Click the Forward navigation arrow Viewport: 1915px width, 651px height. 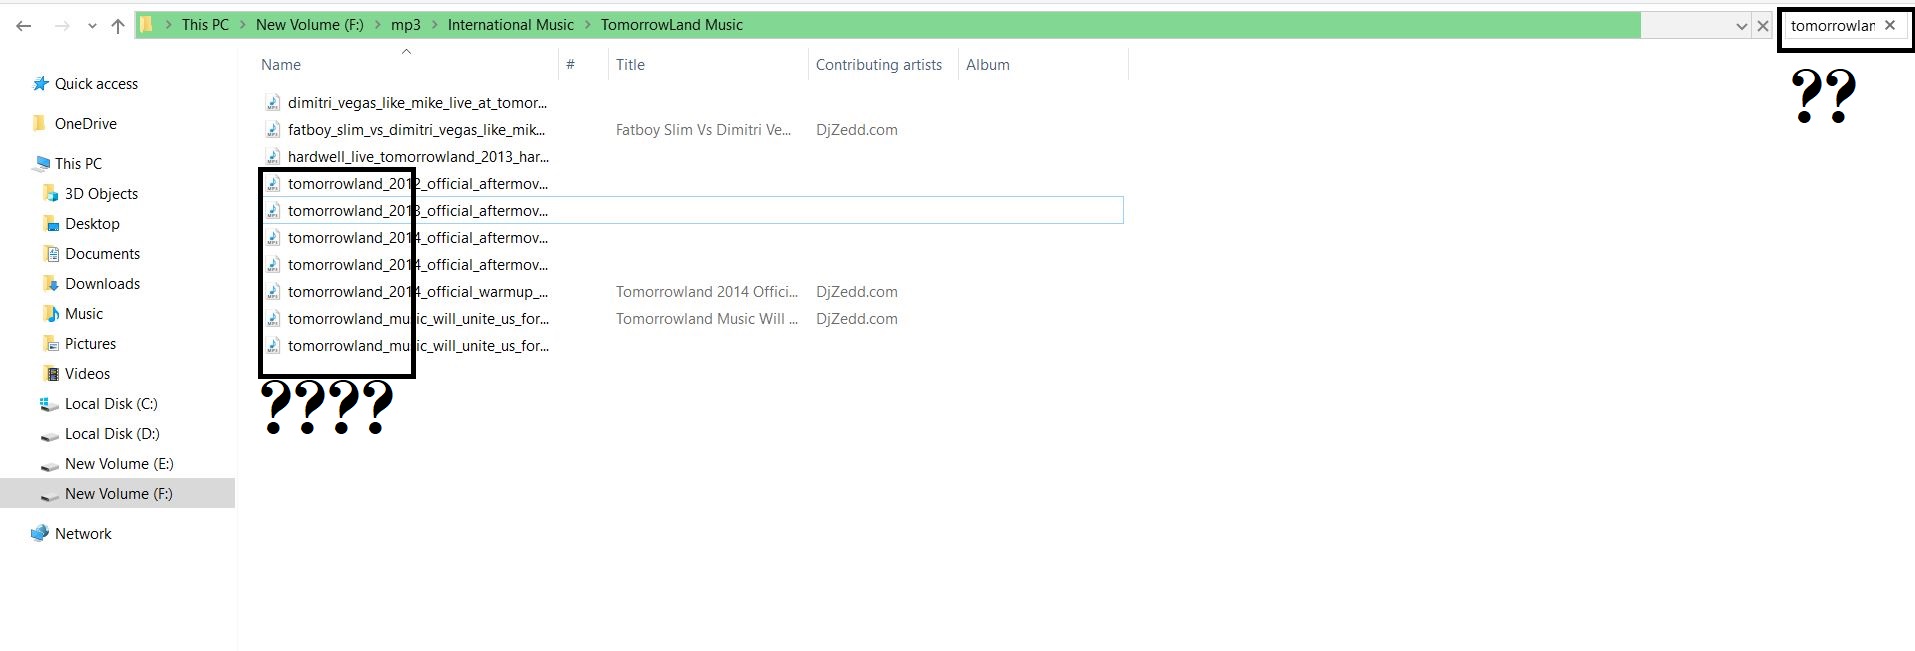pos(62,26)
